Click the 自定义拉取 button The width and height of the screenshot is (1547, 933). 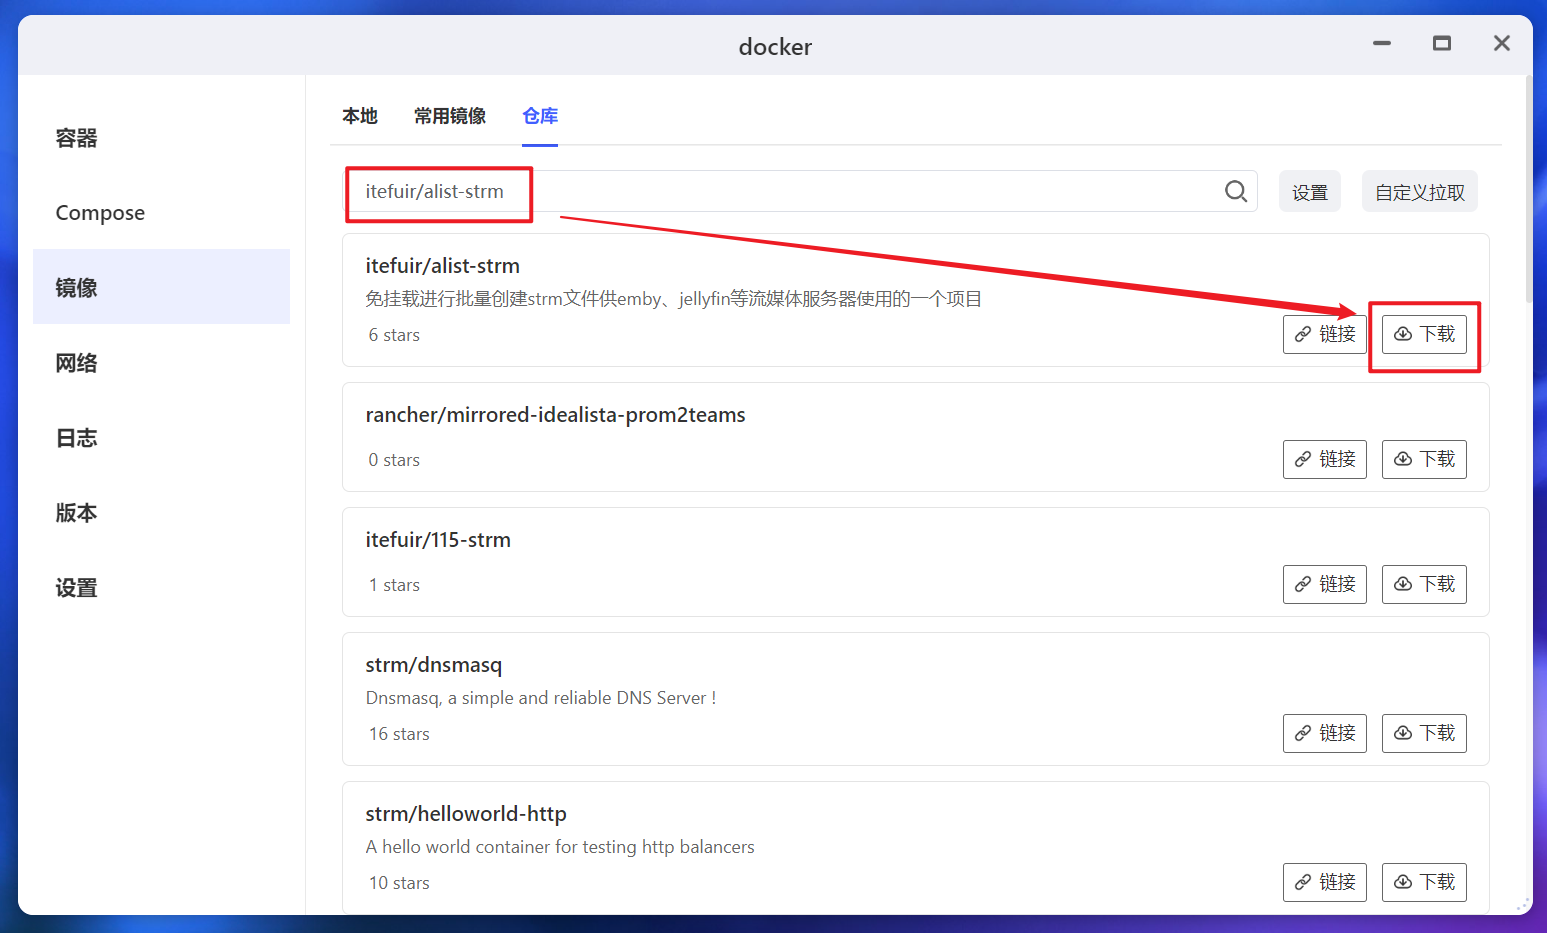point(1419,192)
